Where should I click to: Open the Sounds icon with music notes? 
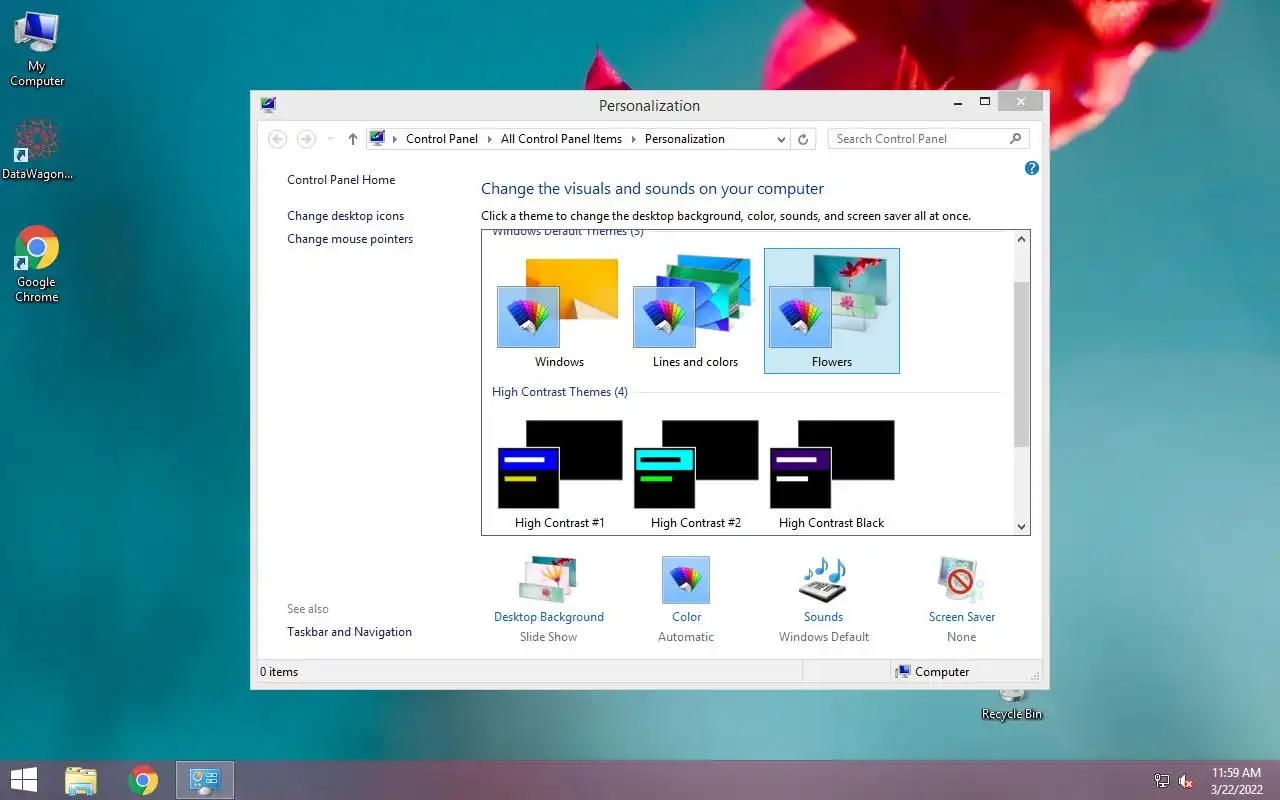[x=823, y=580]
